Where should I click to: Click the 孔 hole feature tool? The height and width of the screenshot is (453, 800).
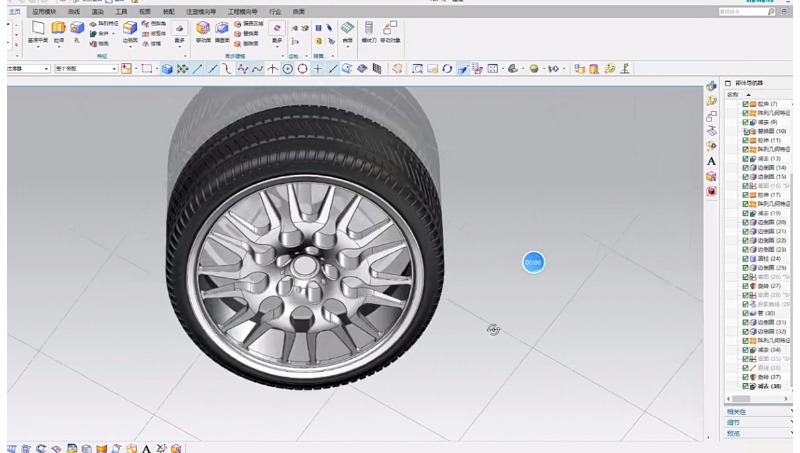[76, 30]
